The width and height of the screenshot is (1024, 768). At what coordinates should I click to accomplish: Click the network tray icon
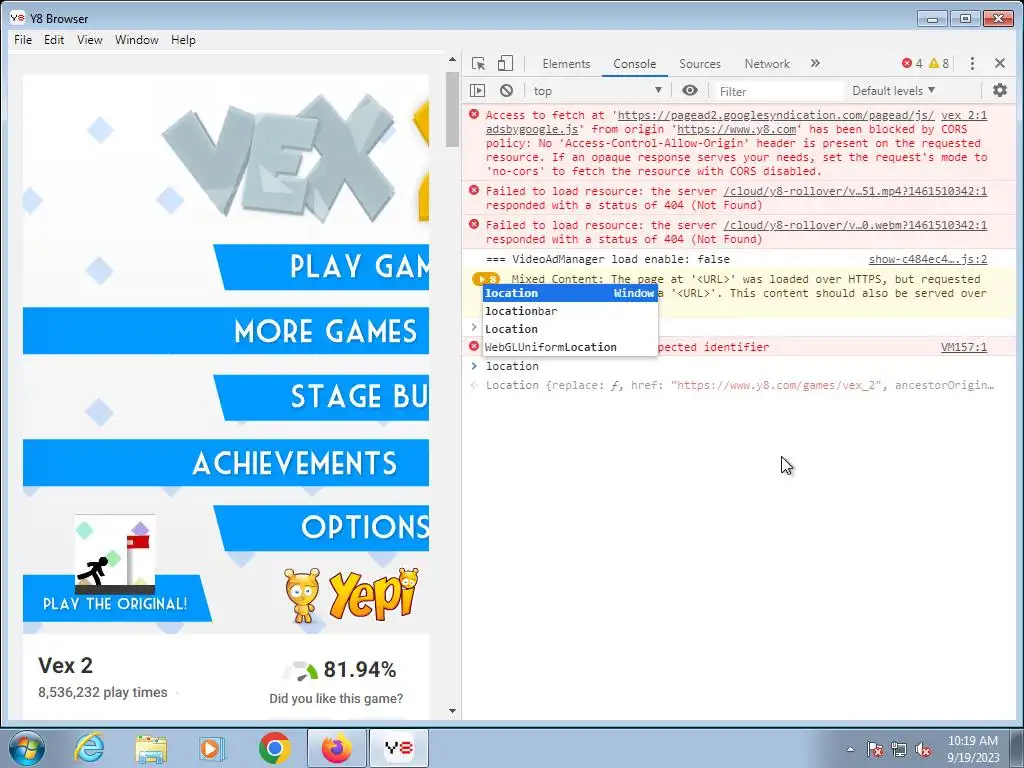click(899, 749)
